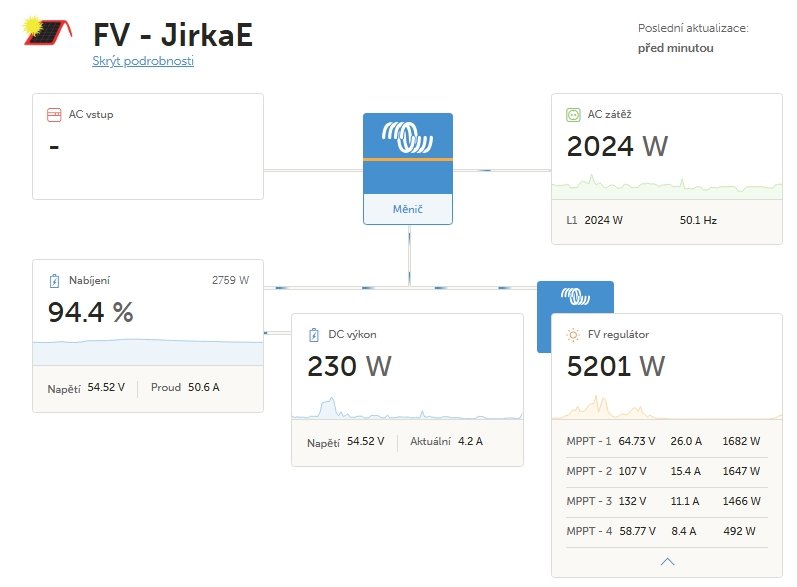797x587 pixels.
Task: Click the battery state of charge graph
Action: point(148,352)
